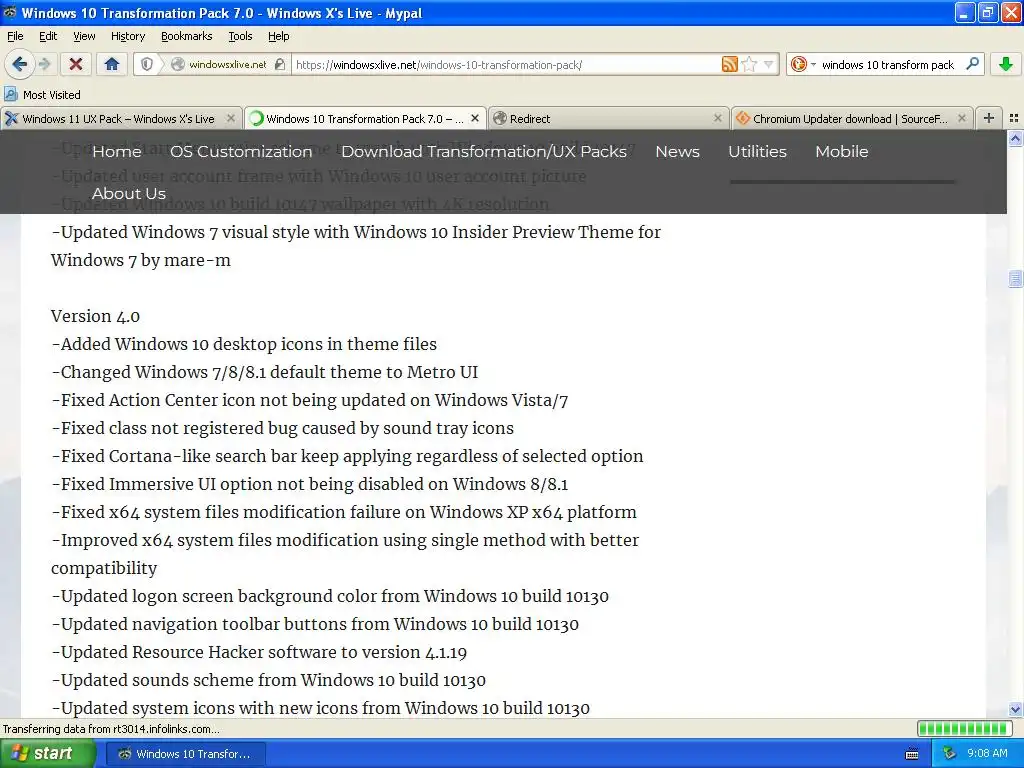Show all tabs list button
The width and height of the screenshot is (1024, 768).
(1014, 118)
